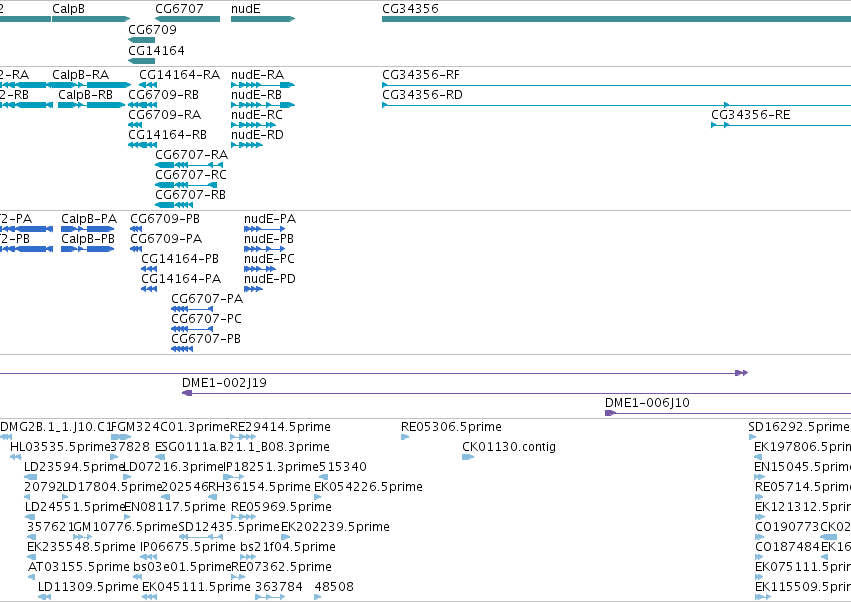
Task: Click protein CG6707-PB
Action: click(x=182, y=349)
